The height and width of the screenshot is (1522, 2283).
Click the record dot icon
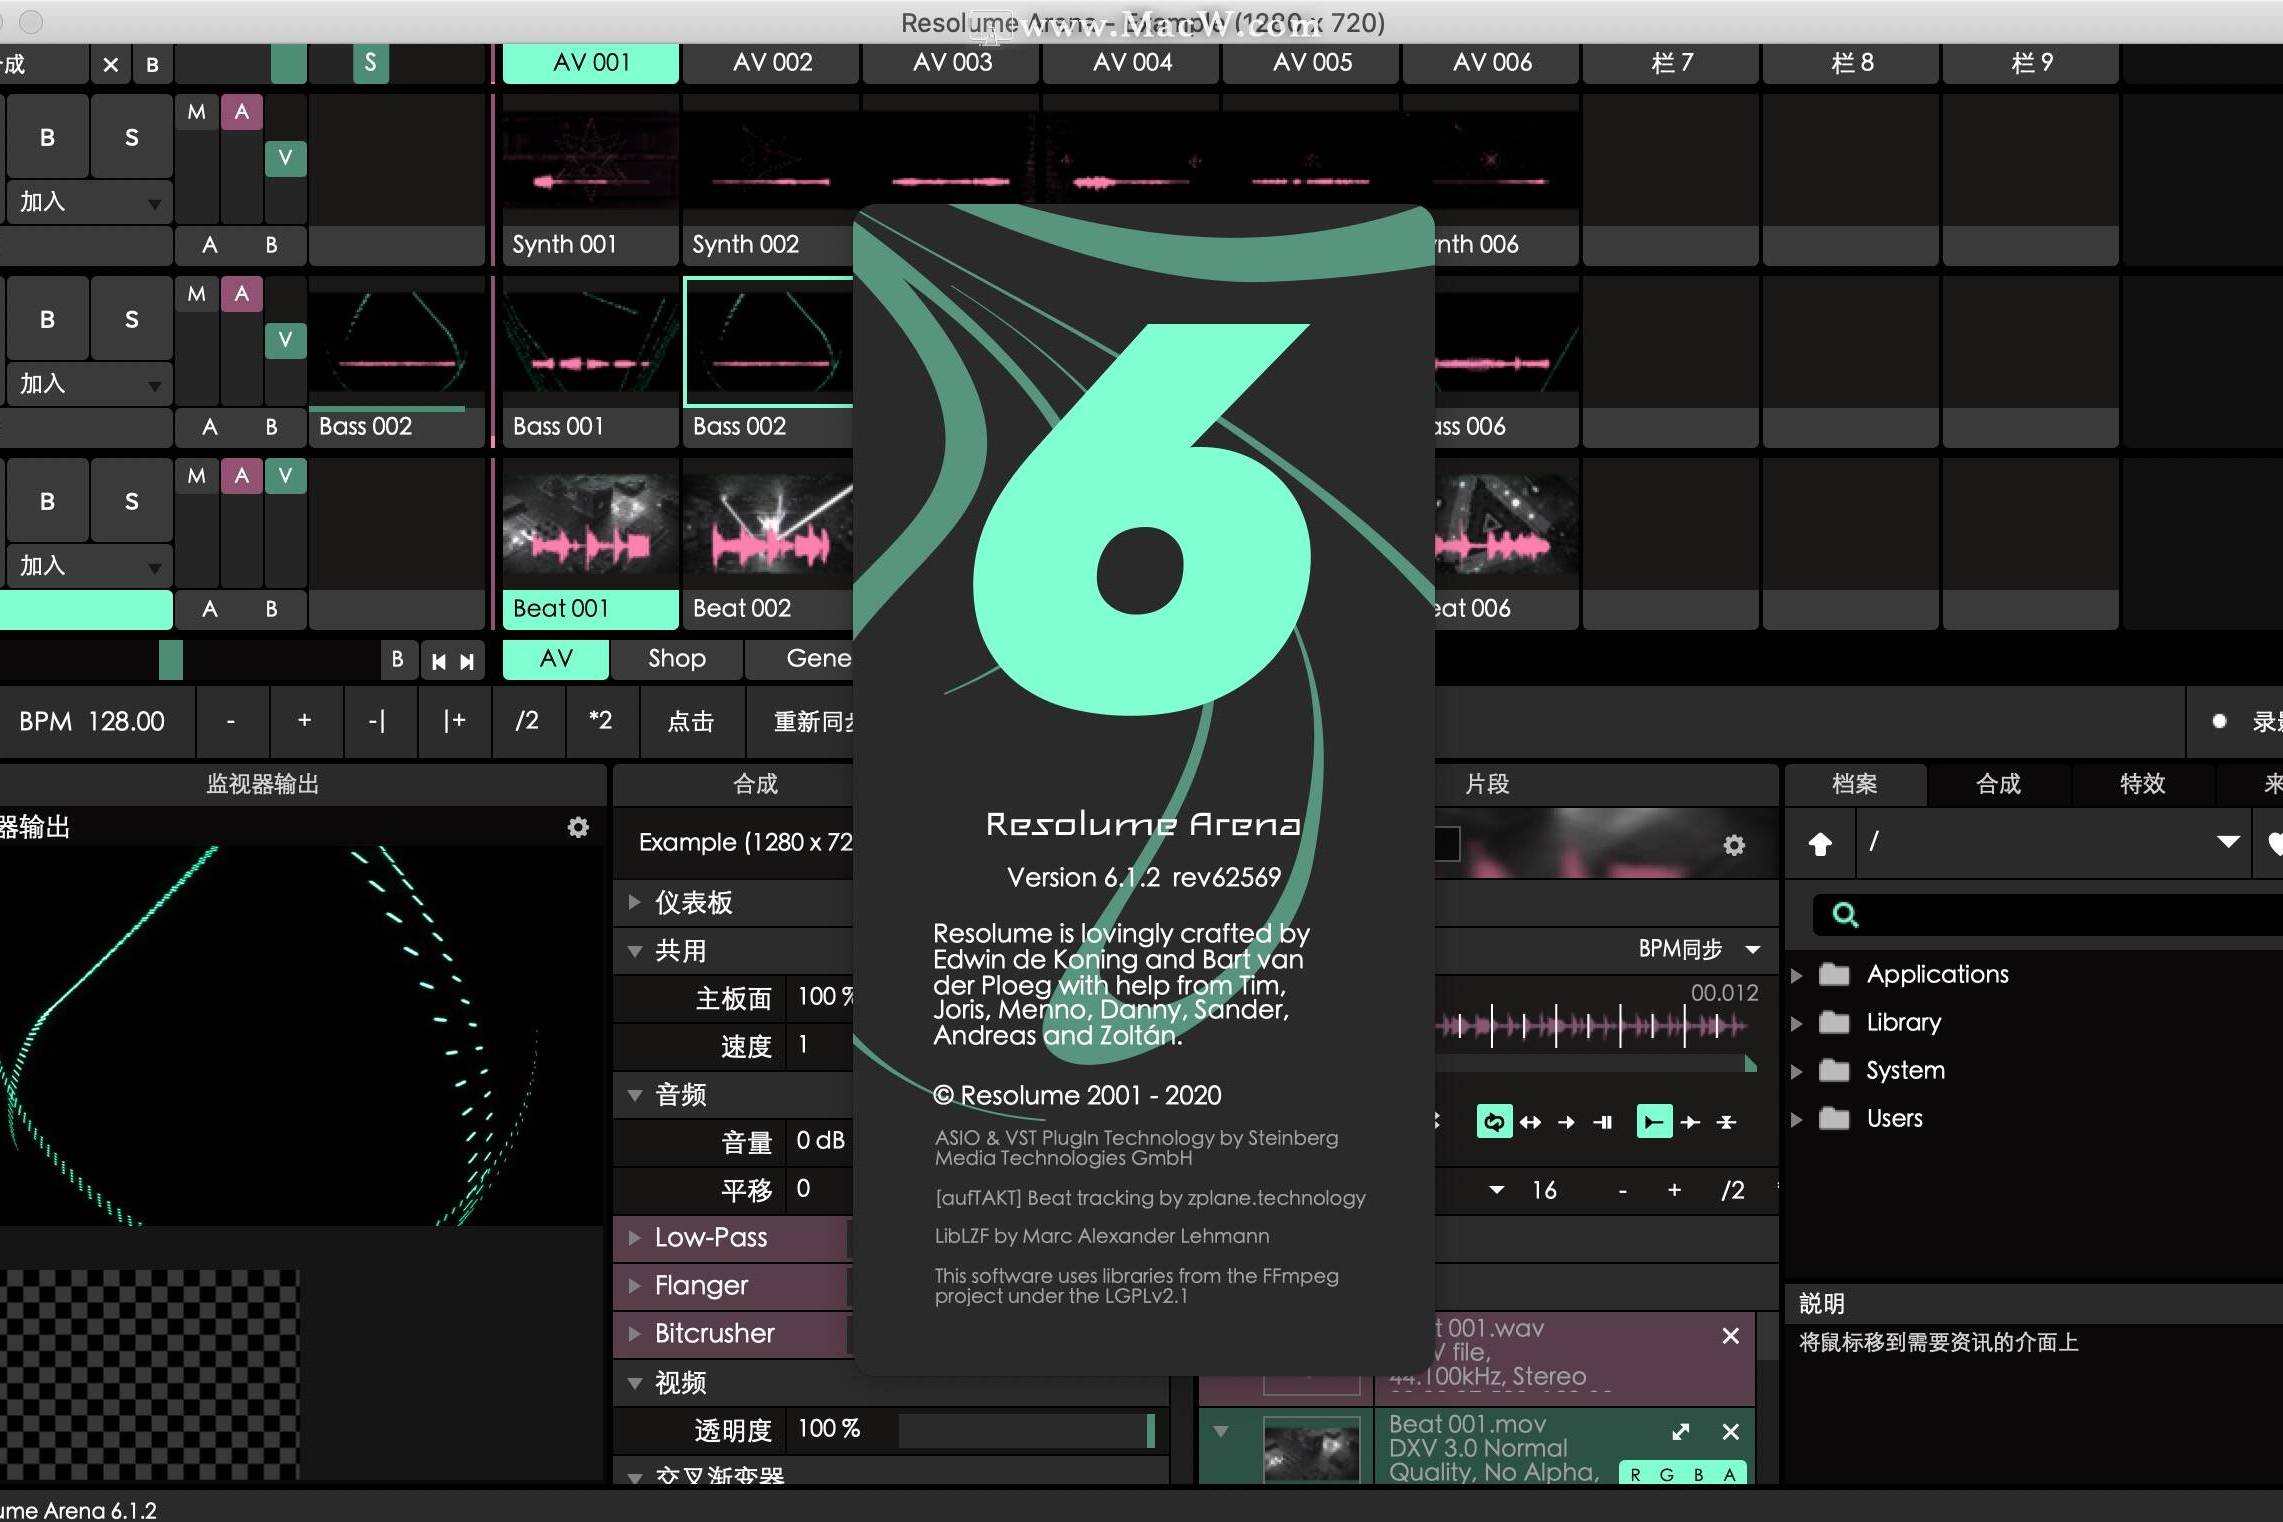2219,721
